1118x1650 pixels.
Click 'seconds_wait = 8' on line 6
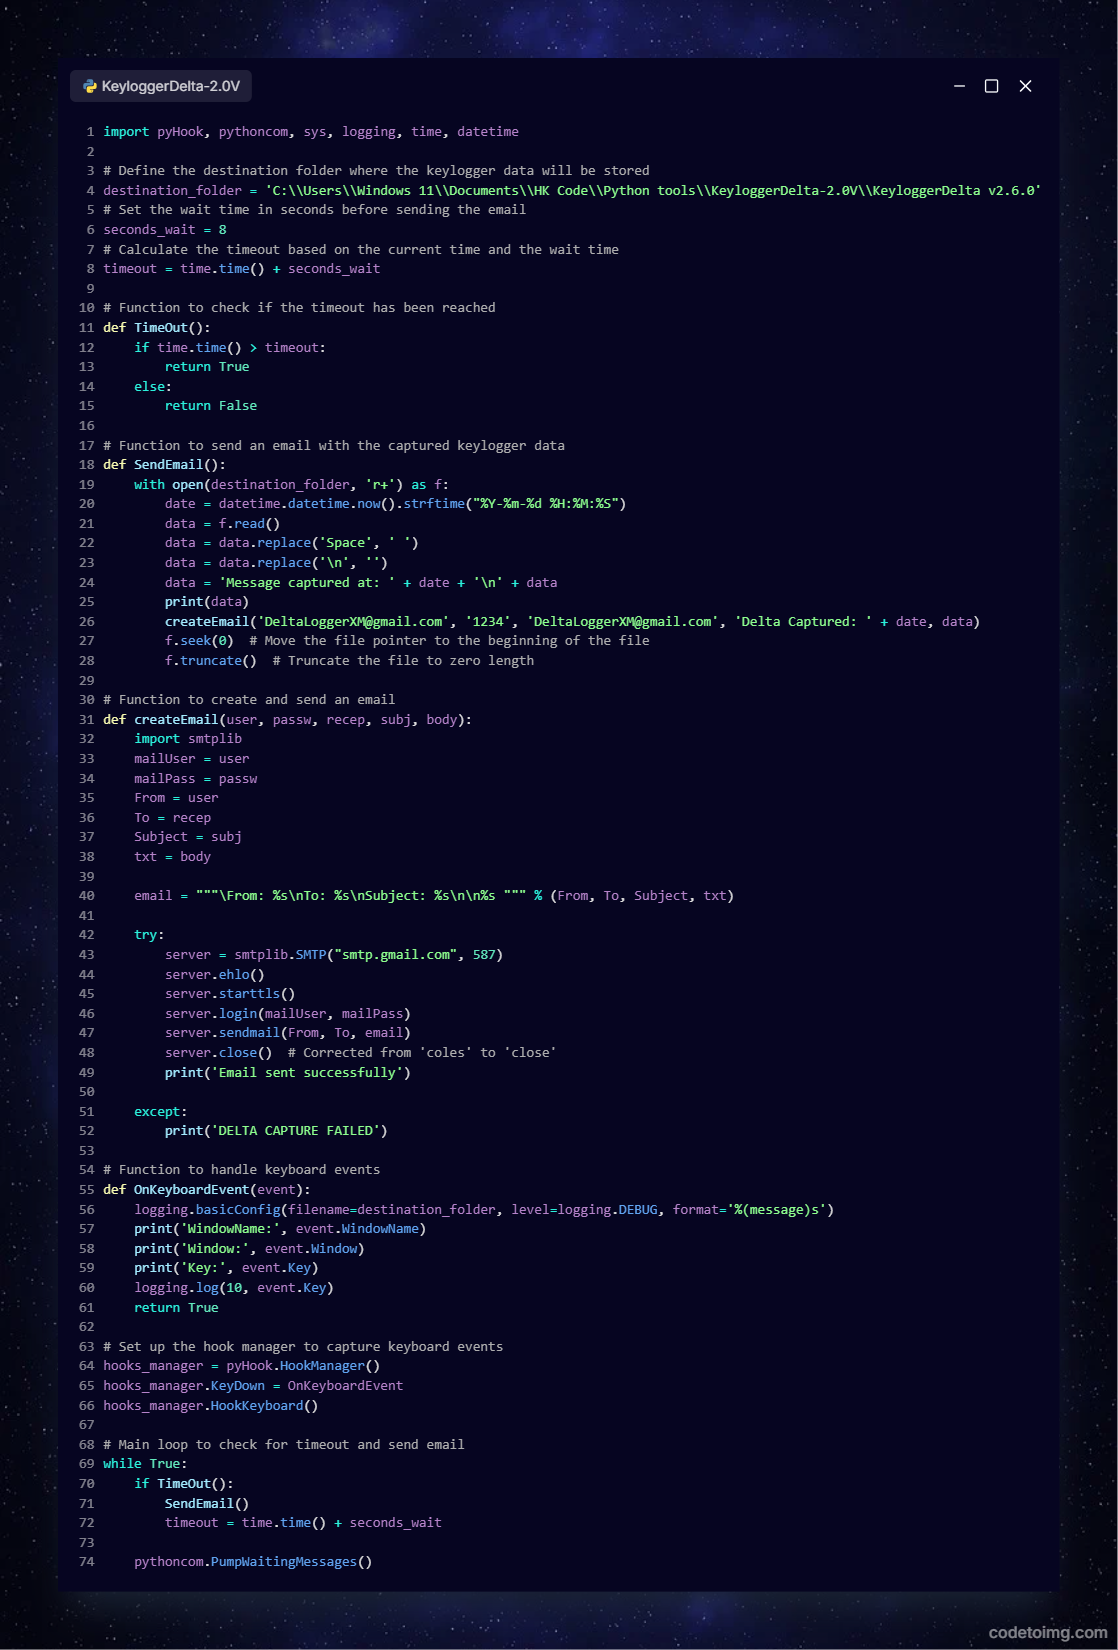point(165,230)
